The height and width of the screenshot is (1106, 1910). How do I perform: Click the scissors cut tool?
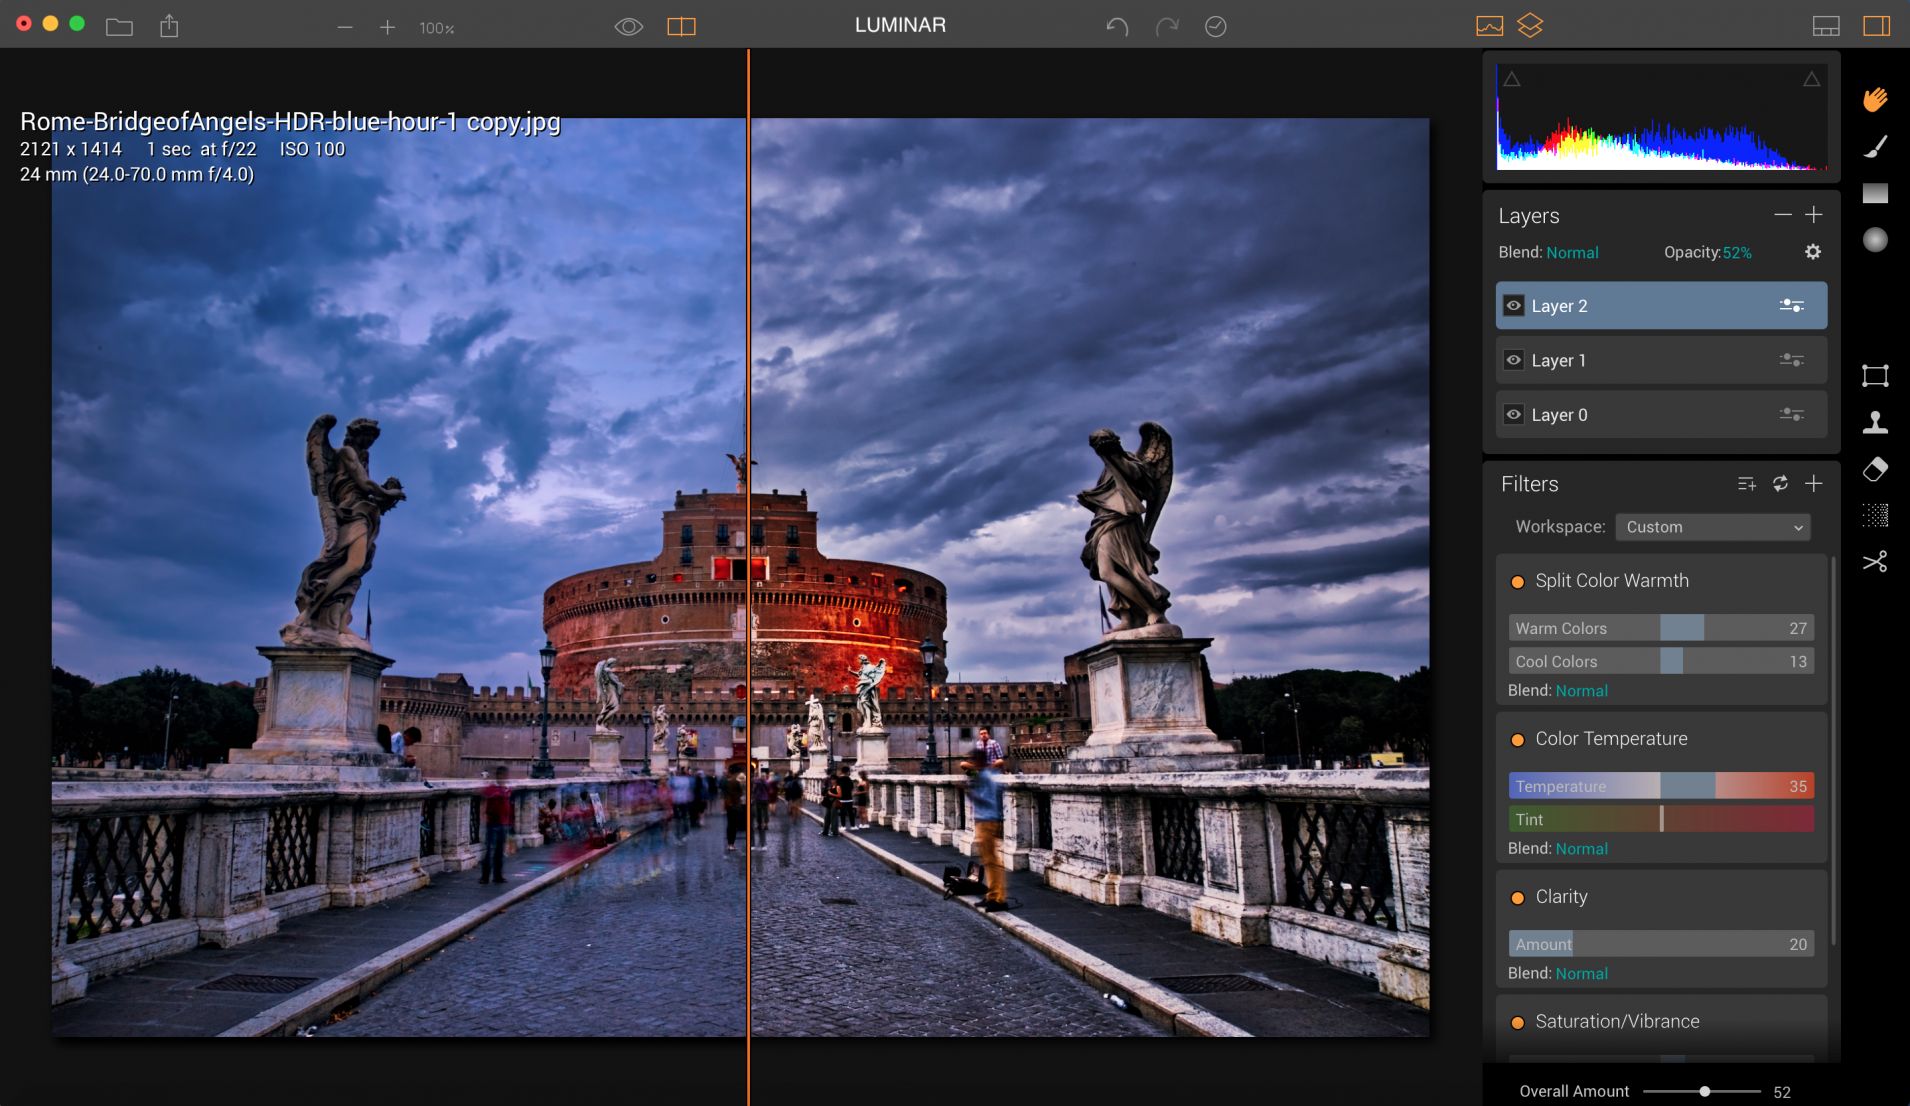click(1875, 562)
